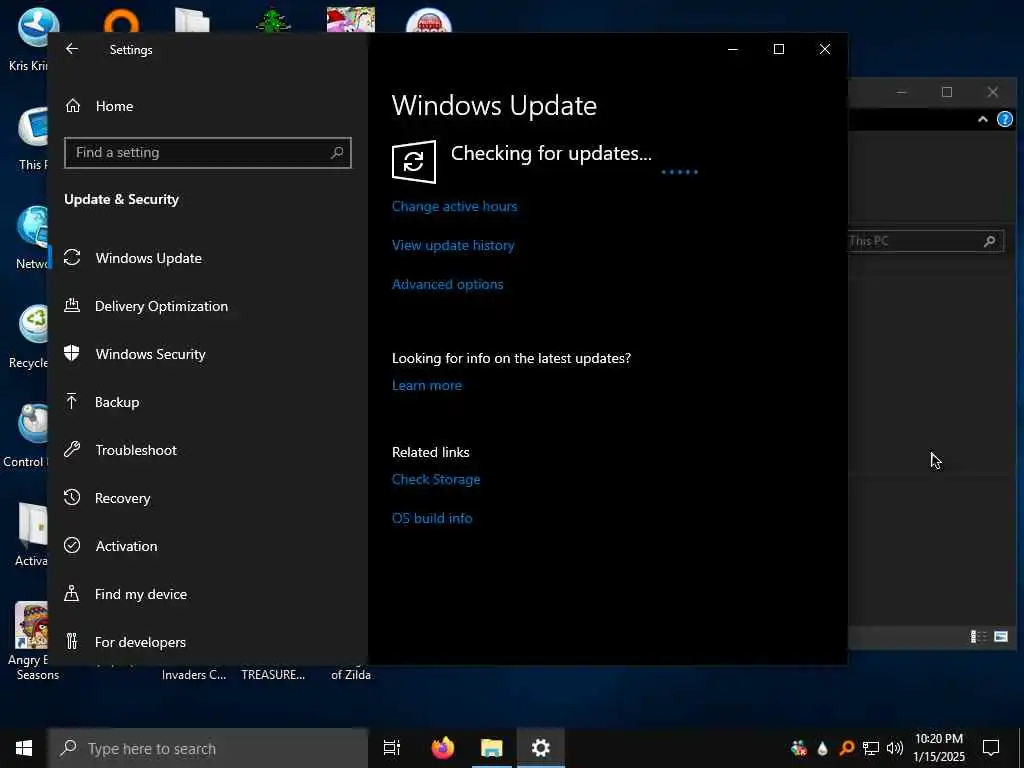Open the OS build info link
This screenshot has width=1024, height=768.
coord(432,519)
